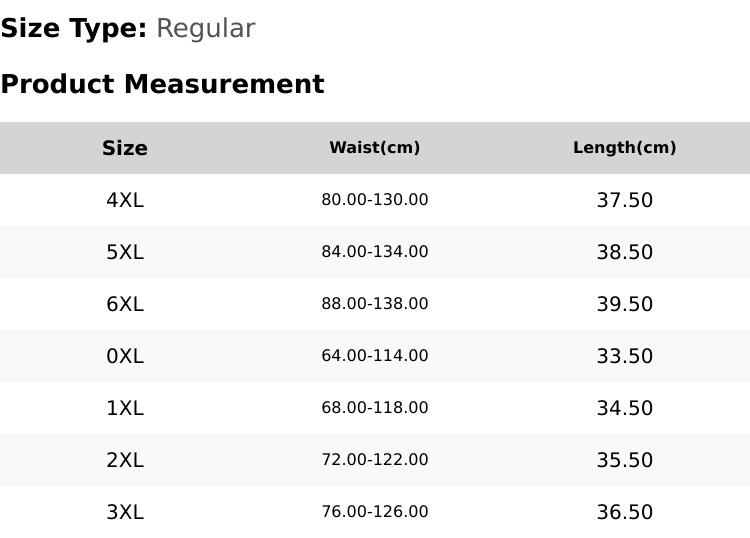Viewport: 750px width, 538px height.
Task: Click the 36.50 length value
Action: coord(625,513)
